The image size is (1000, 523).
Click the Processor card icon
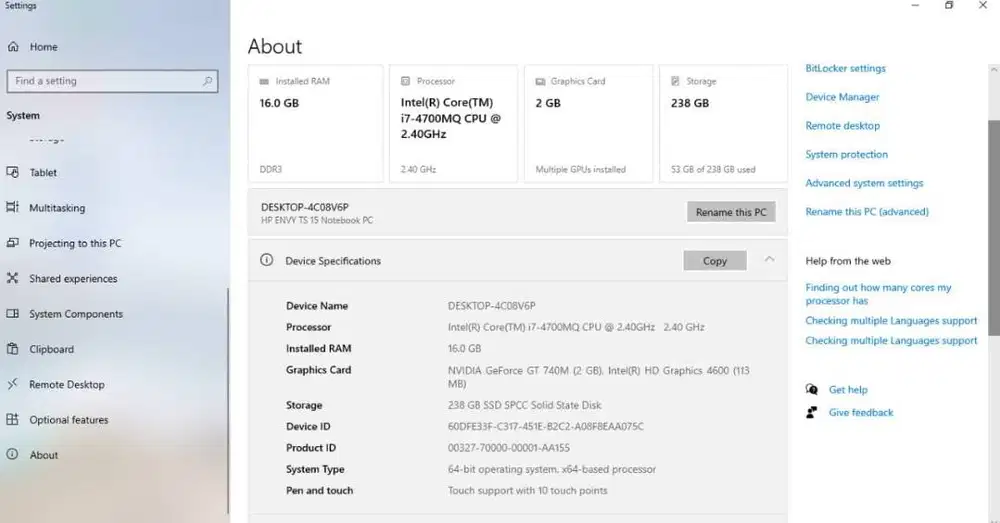coord(405,81)
